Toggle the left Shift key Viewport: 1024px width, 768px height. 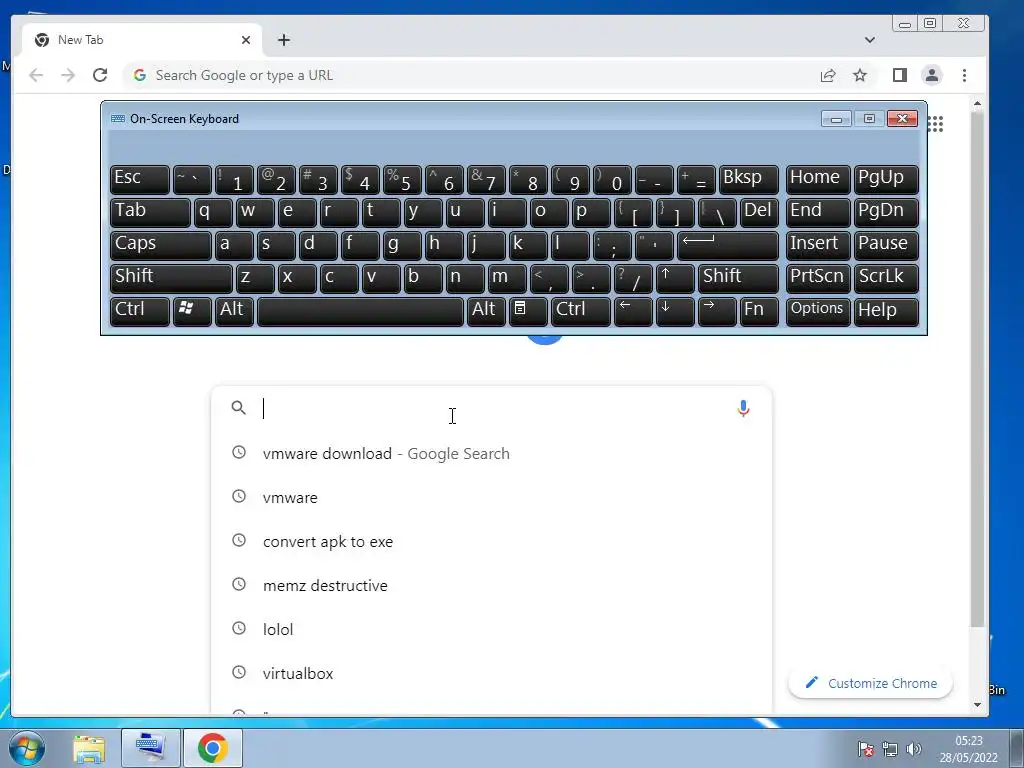coord(171,278)
